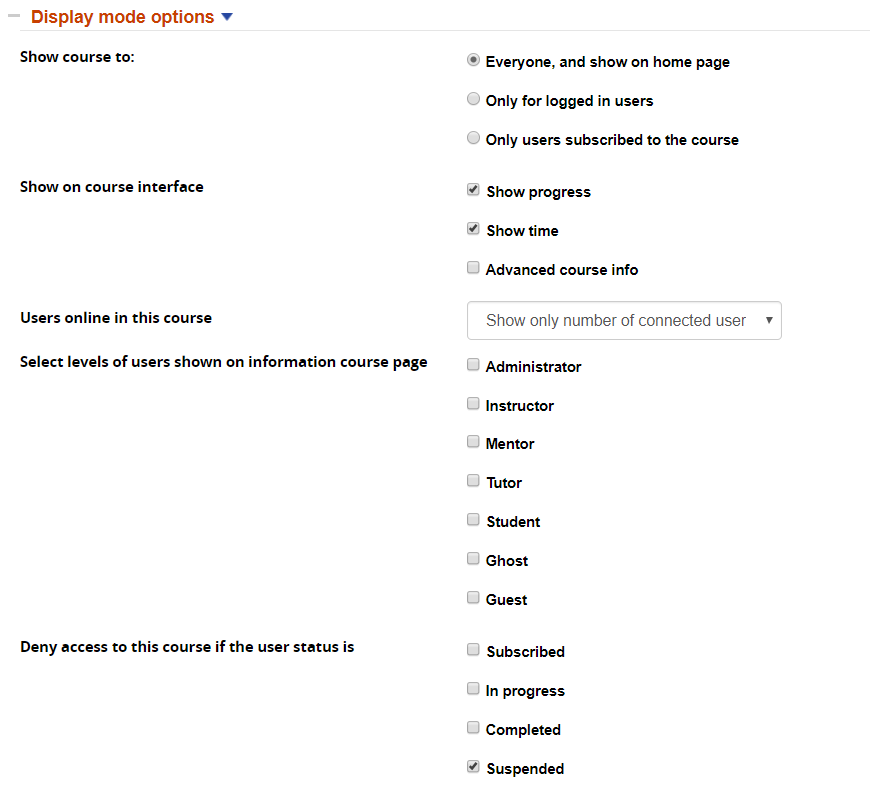The width and height of the screenshot is (870, 798).
Task: Check the Administrator user level
Action: [474, 366]
